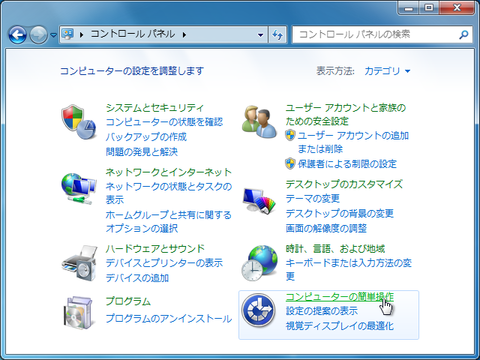Open ネットワークの状態とタスクの表示 link

pyautogui.click(x=169, y=193)
